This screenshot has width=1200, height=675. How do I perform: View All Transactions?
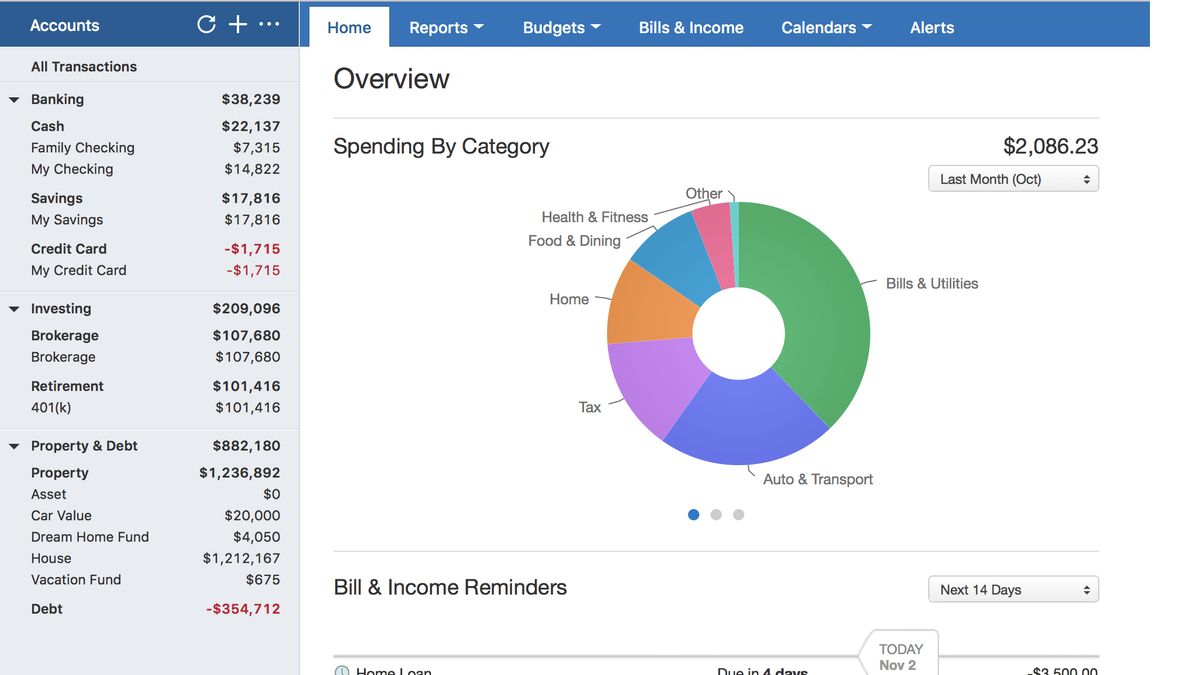tap(83, 66)
